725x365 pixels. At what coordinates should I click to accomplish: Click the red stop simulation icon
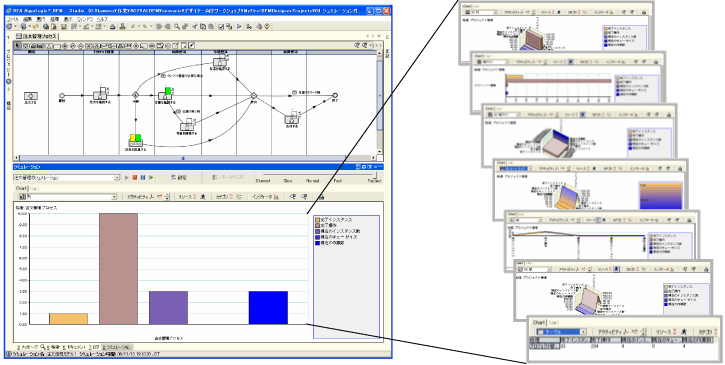(x=135, y=178)
